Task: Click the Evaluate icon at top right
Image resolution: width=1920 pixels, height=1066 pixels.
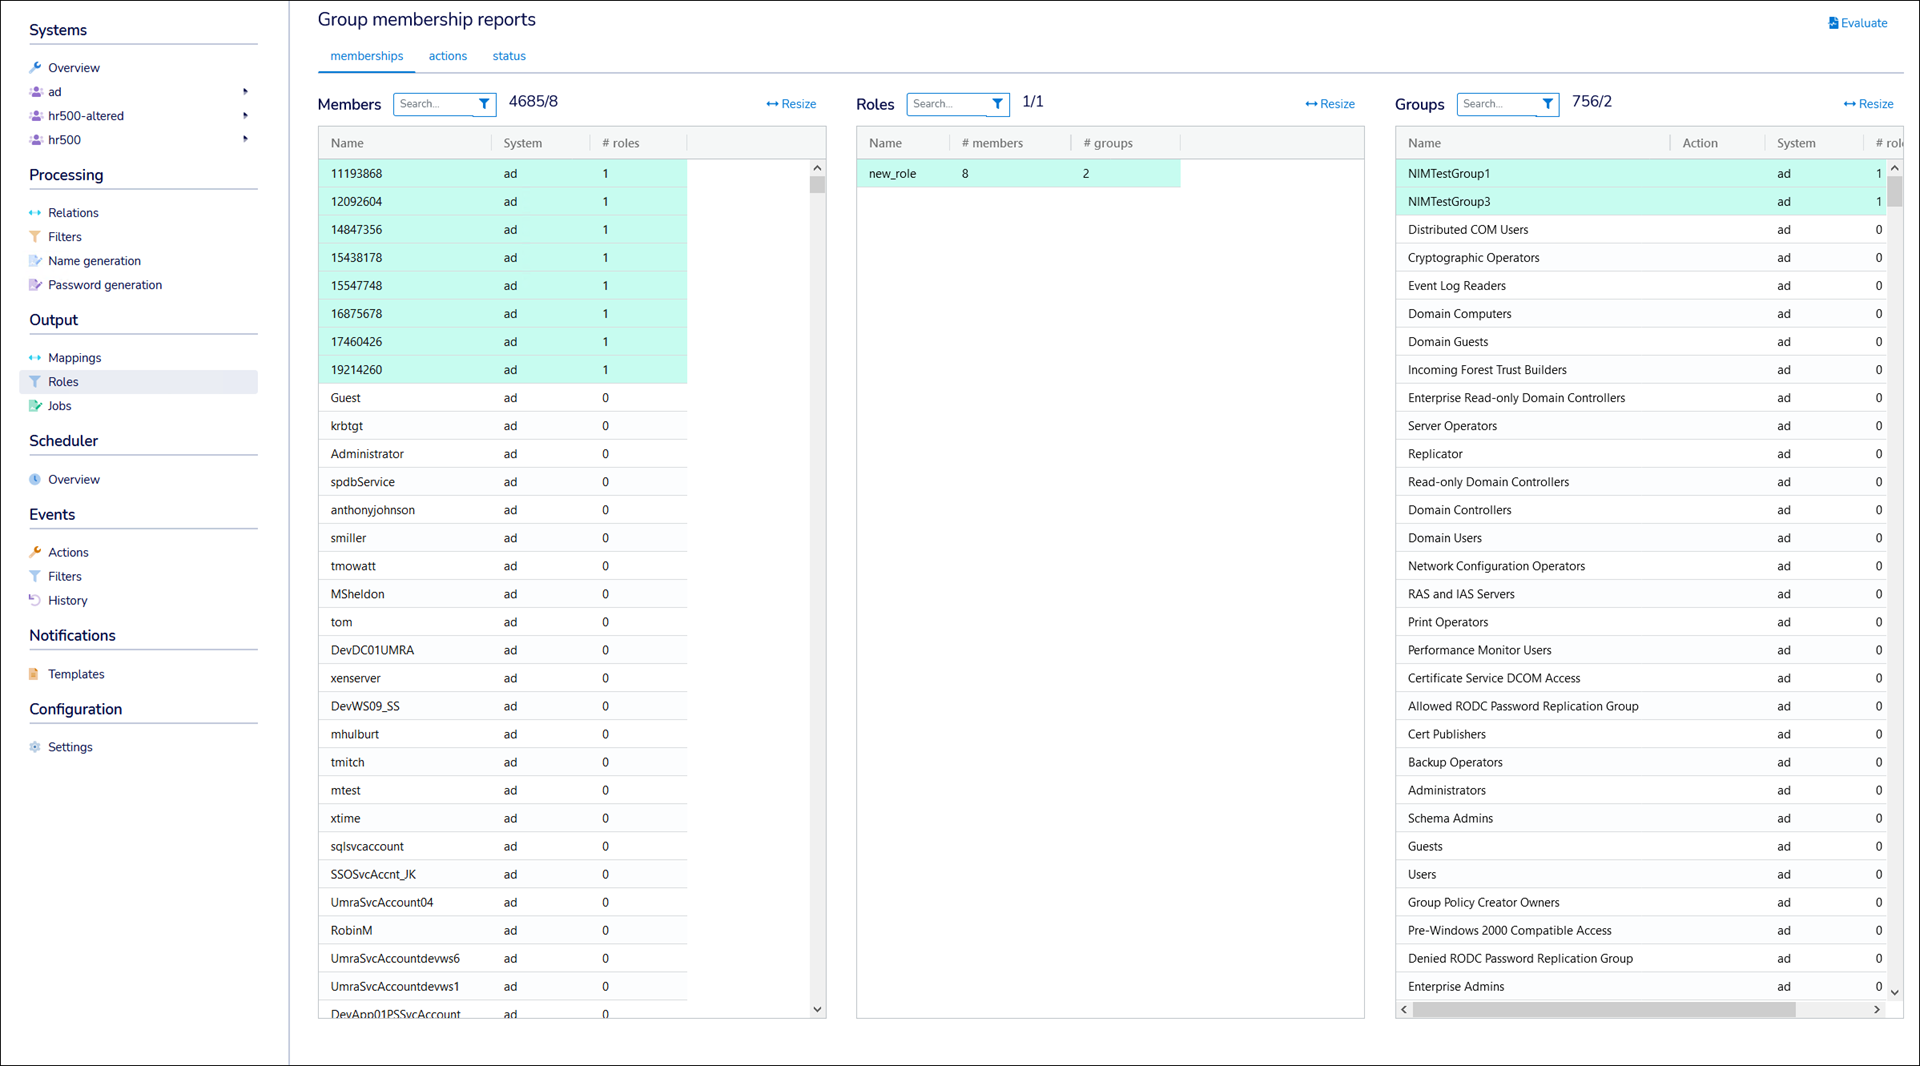Action: 1833,23
